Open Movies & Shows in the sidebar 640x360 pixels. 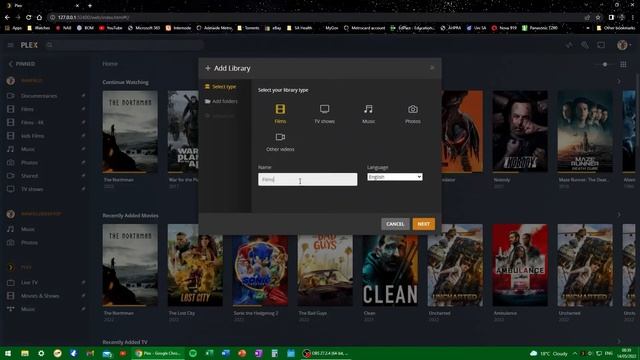coord(40,296)
